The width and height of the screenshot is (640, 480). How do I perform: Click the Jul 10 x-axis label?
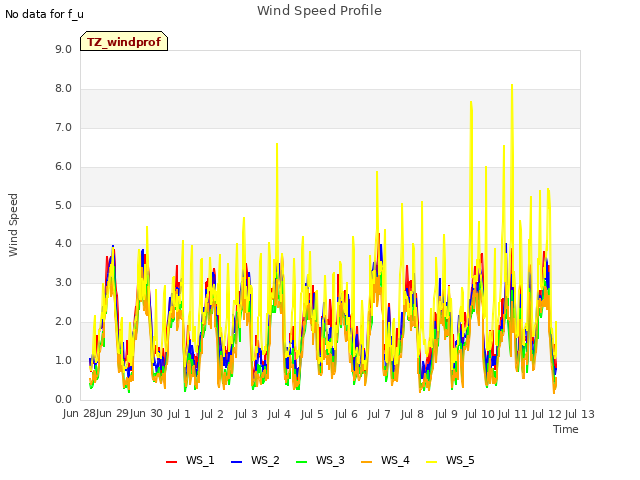point(480,414)
